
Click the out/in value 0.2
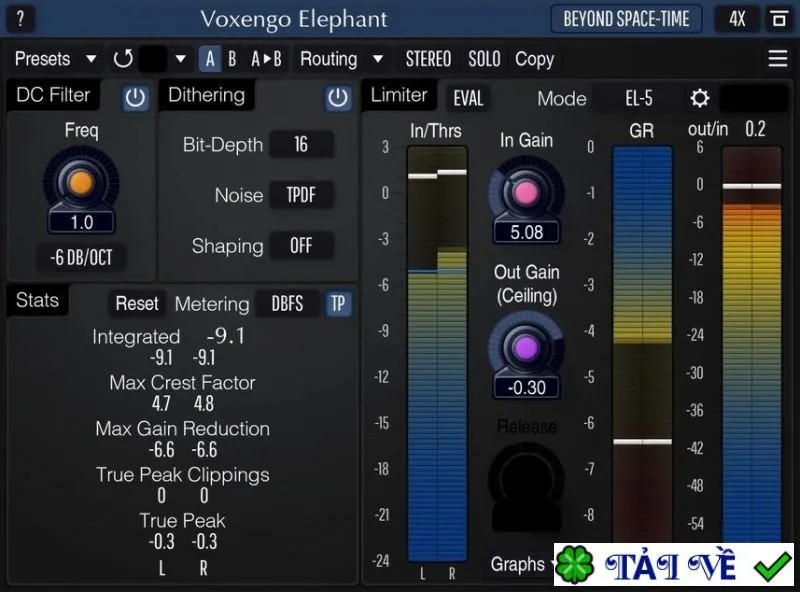coord(755,129)
